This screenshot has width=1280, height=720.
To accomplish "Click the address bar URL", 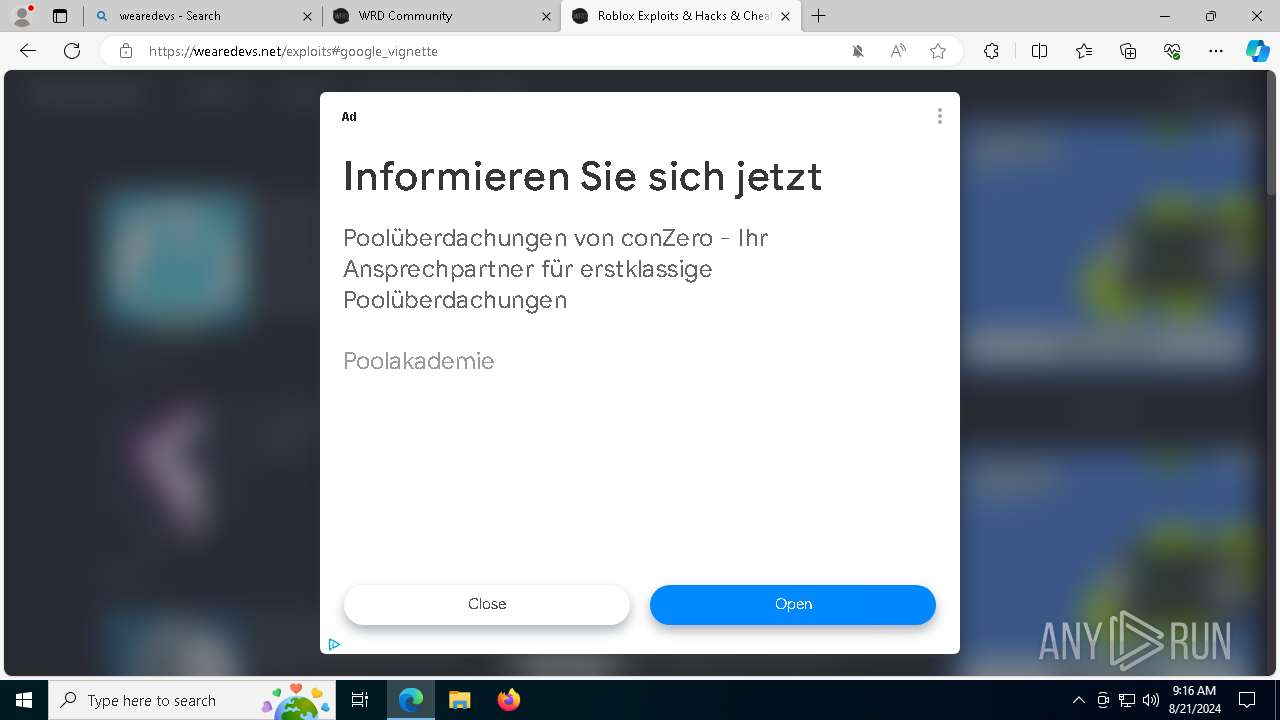I will (293, 51).
